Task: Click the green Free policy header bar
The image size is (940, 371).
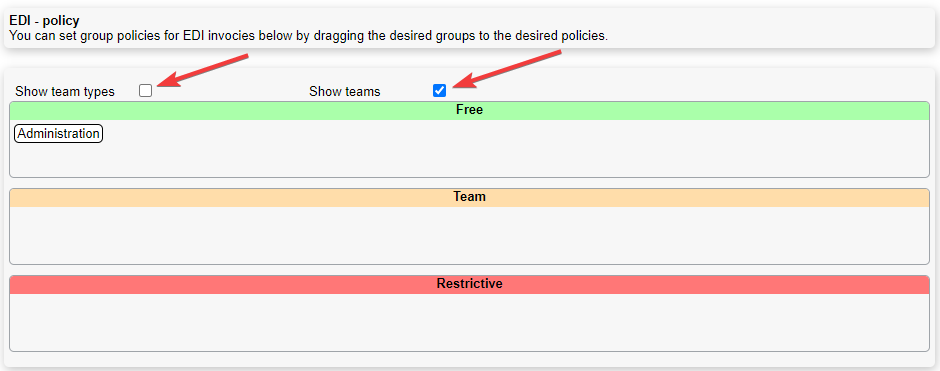Action: (469, 111)
